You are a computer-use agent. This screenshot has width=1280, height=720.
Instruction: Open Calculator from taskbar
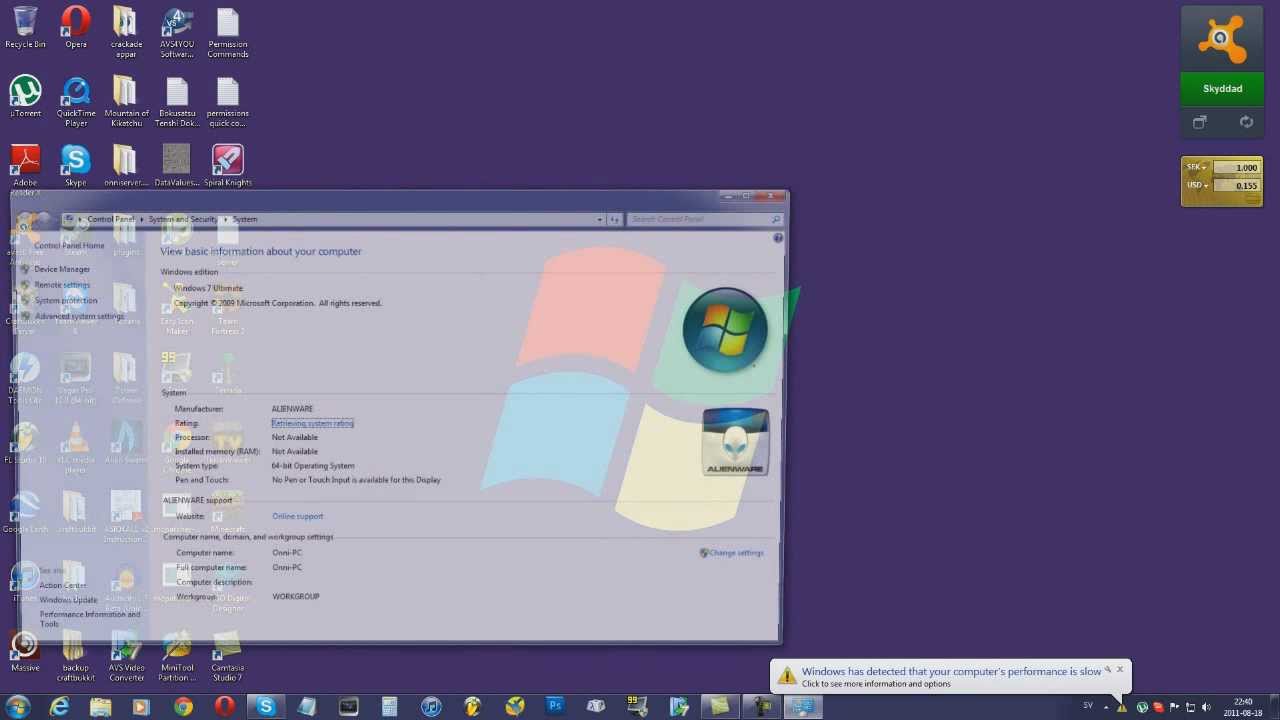point(389,707)
